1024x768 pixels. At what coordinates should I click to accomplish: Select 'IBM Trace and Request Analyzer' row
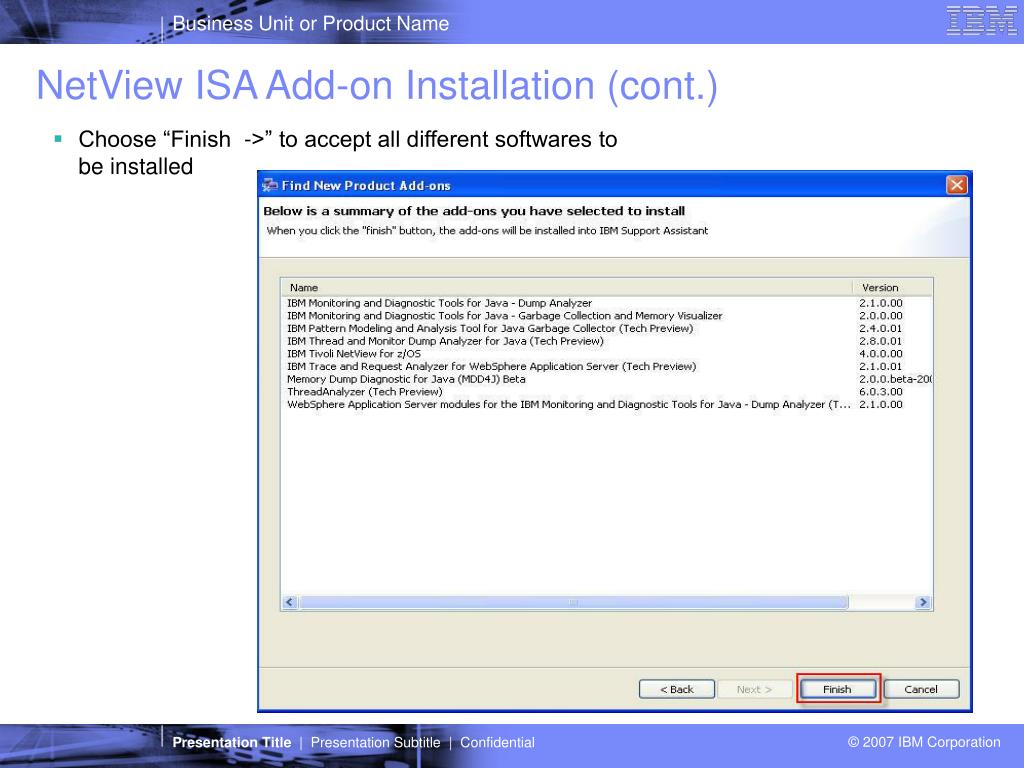[606, 366]
